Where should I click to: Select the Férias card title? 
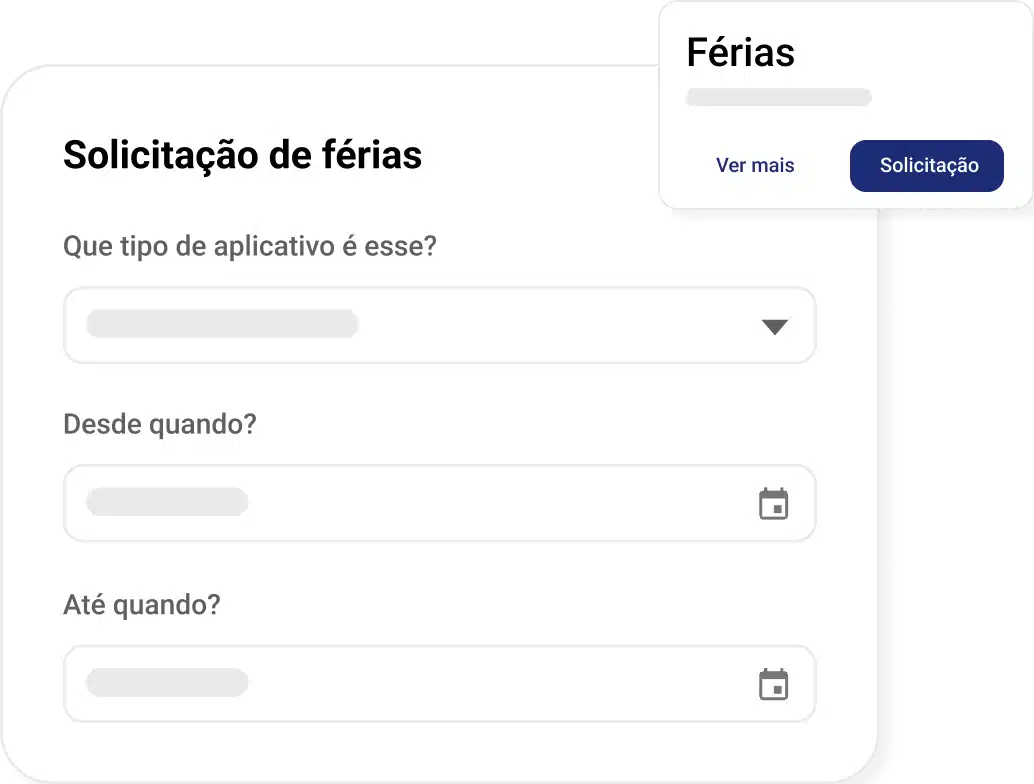pos(740,52)
